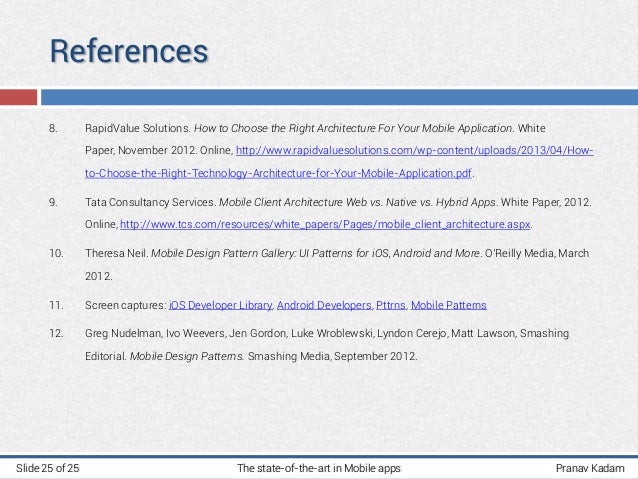The height and width of the screenshot is (479, 638).
Task: Click the 'Pranav Kadam' footer name
Action: pyautogui.click(x=590, y=468)
